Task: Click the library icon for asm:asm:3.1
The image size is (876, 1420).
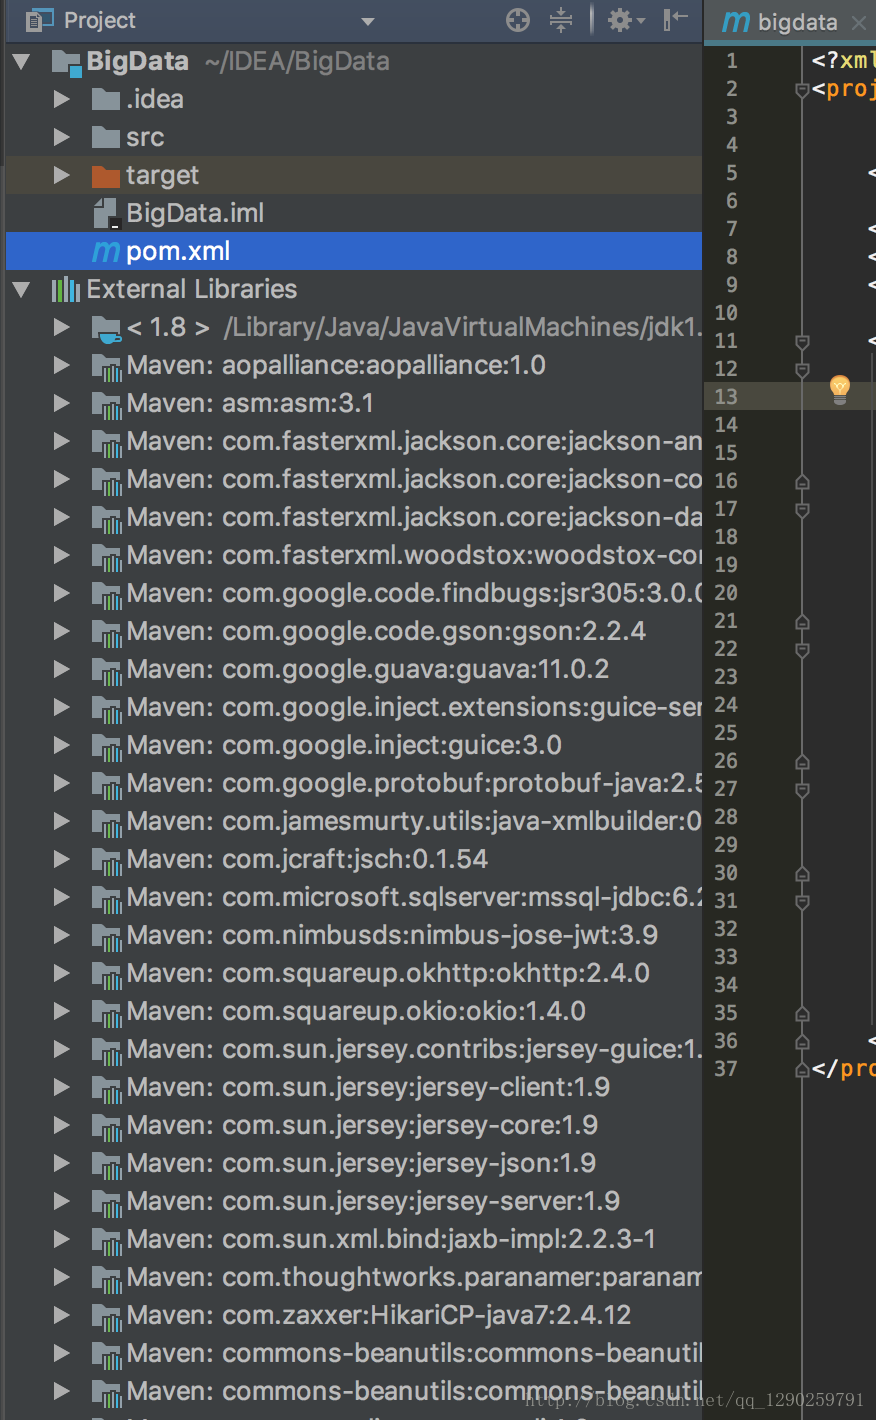Action: point(106,405)
